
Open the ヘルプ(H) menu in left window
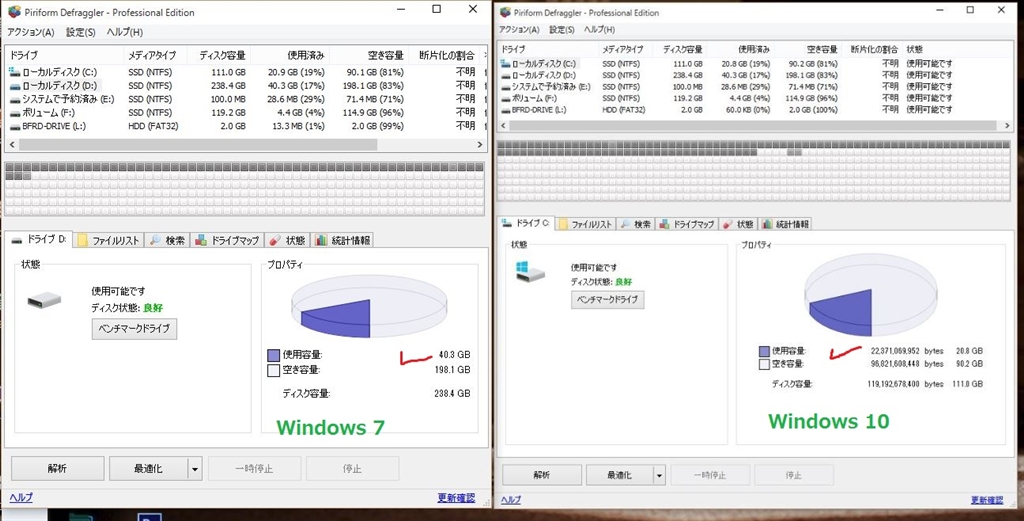(124, 32)
